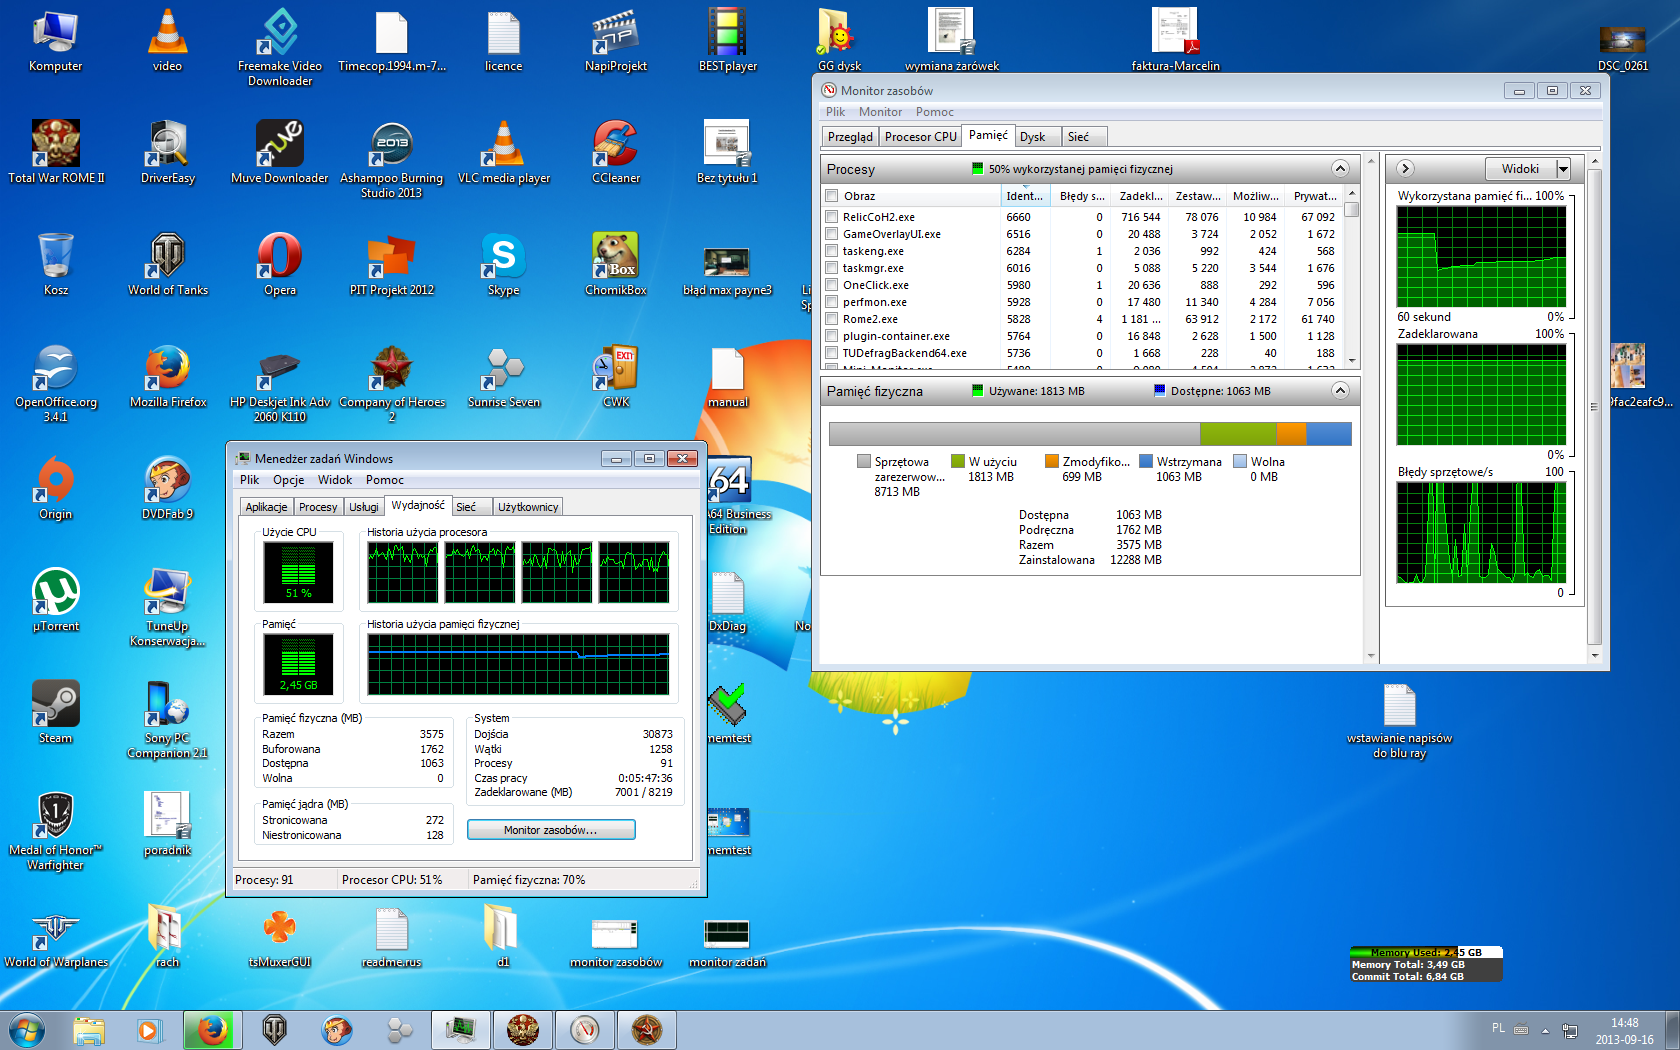
Task: Collapse the Pamięć fizyczna section
Action: click(1340, 391)
